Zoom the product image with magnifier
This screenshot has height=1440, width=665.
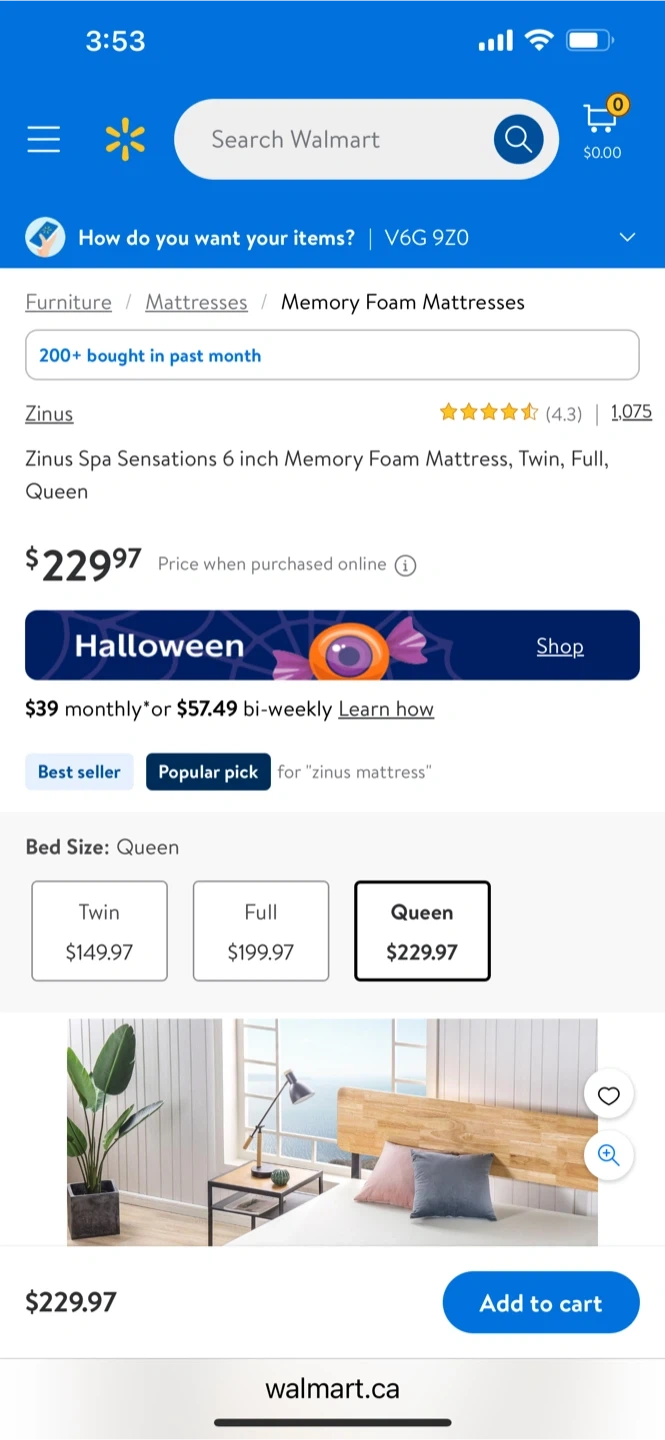click(608, 1155)
